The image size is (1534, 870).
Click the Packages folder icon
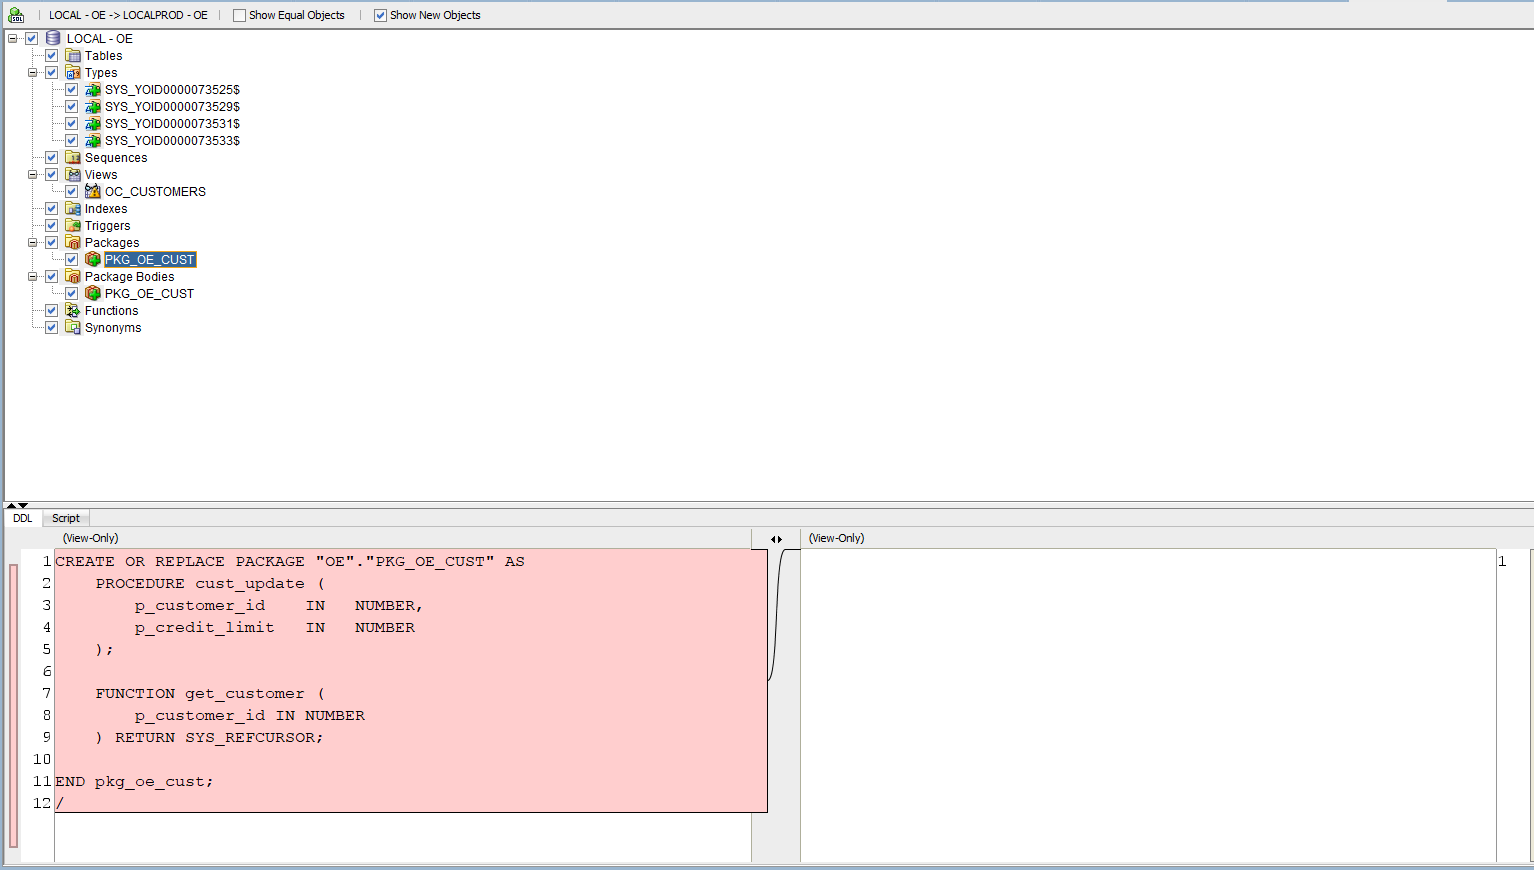coord(73,242)
